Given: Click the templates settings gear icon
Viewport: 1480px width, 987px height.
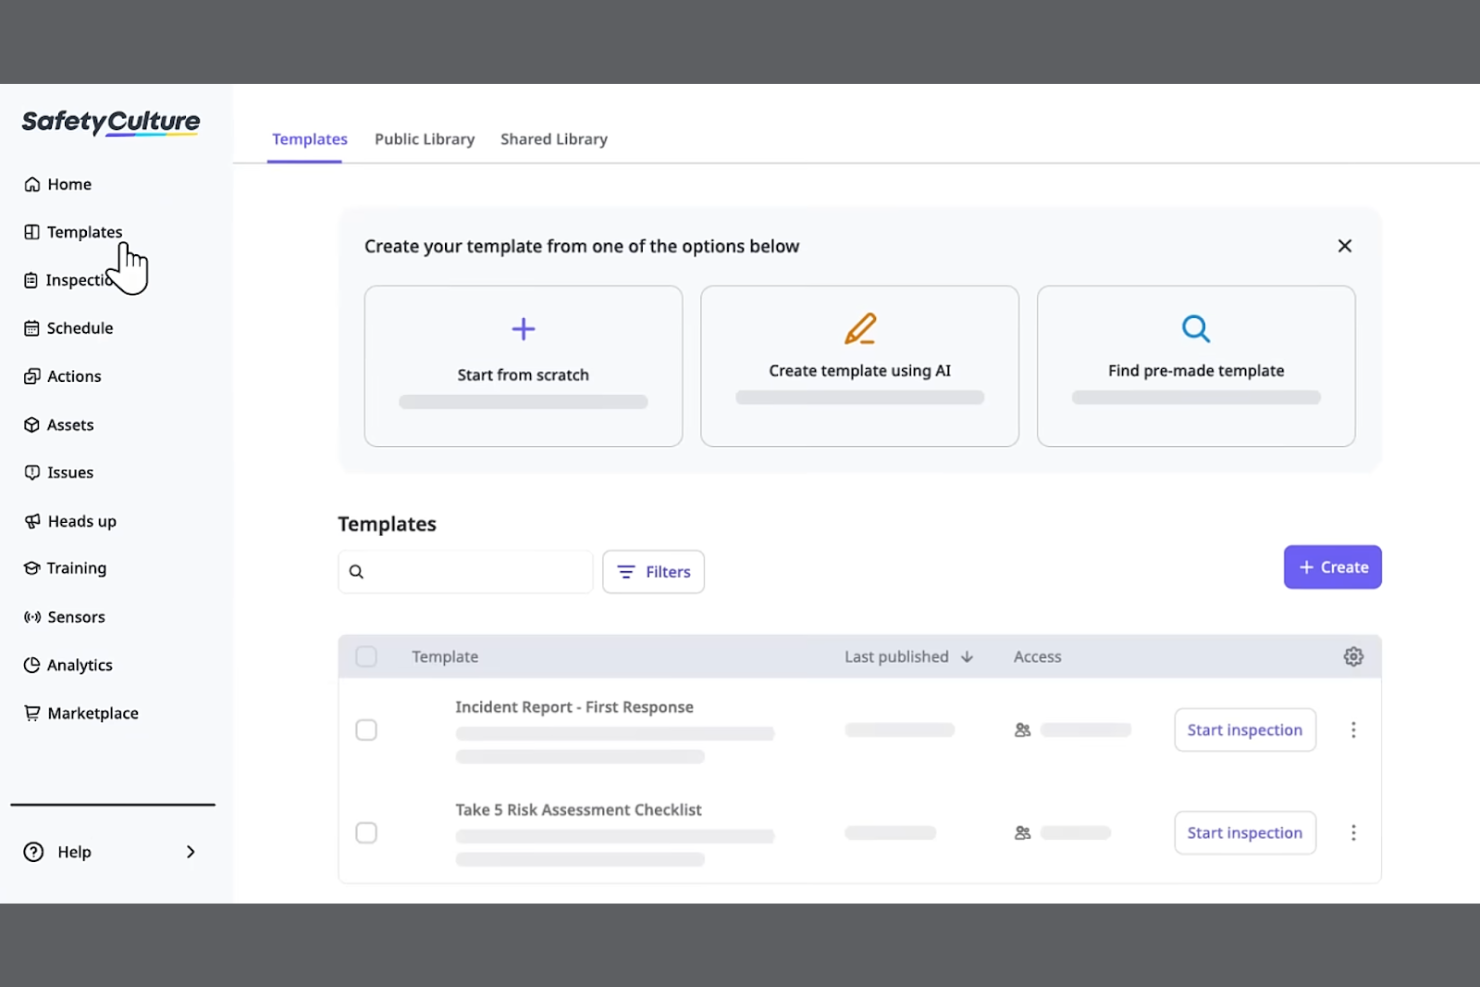Looking at the screenshot, I should (x=1353, y=656).
